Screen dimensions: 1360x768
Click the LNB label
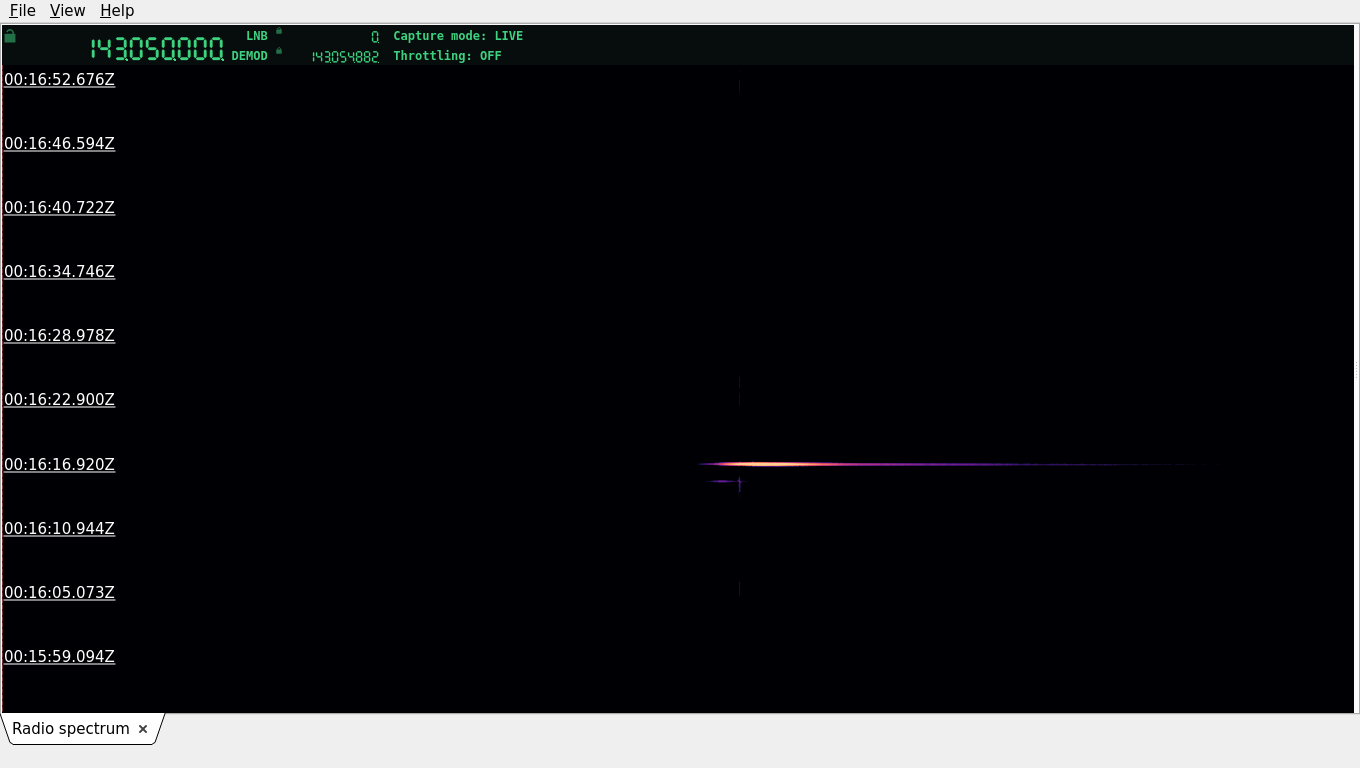coord(257,36)
